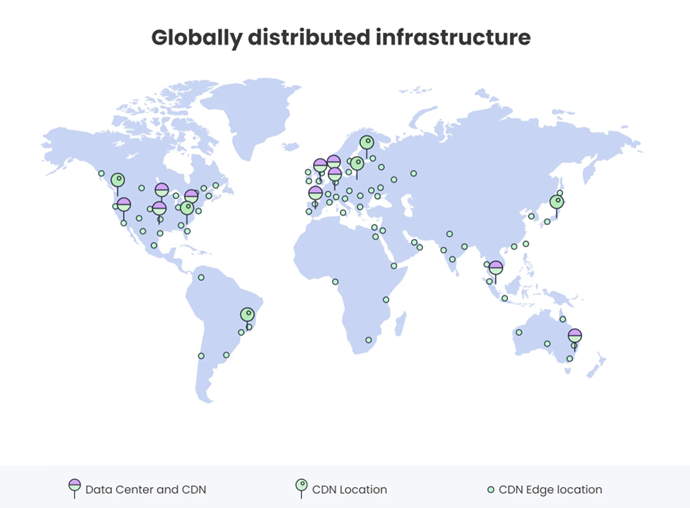The height and width of the screenshot is (508, 690).
Task: Click the CDN Edge dot near Buenos Aires
Action: pos(226,355)
